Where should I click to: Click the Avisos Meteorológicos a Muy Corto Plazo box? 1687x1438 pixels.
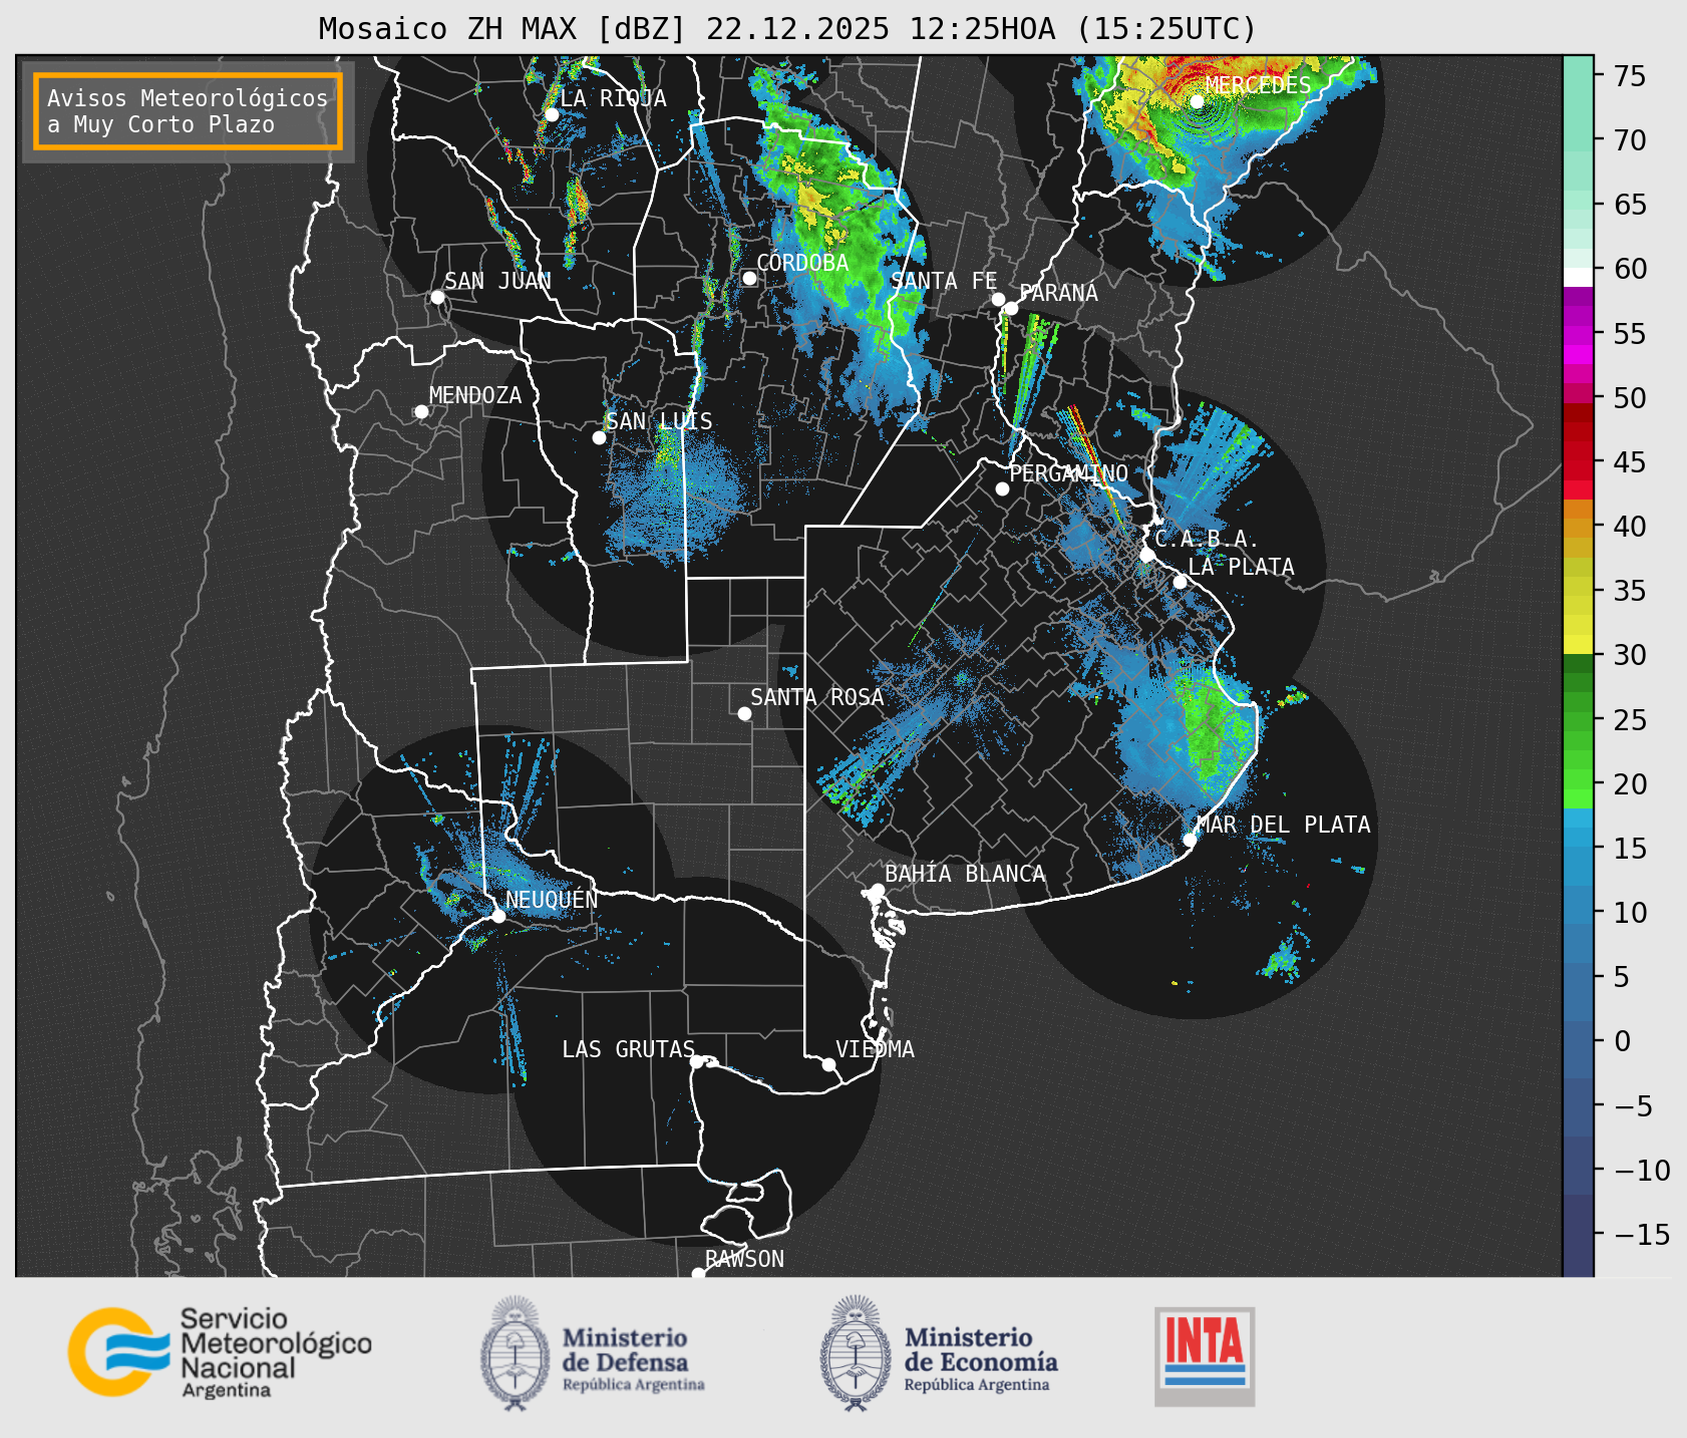pos(188,111)
